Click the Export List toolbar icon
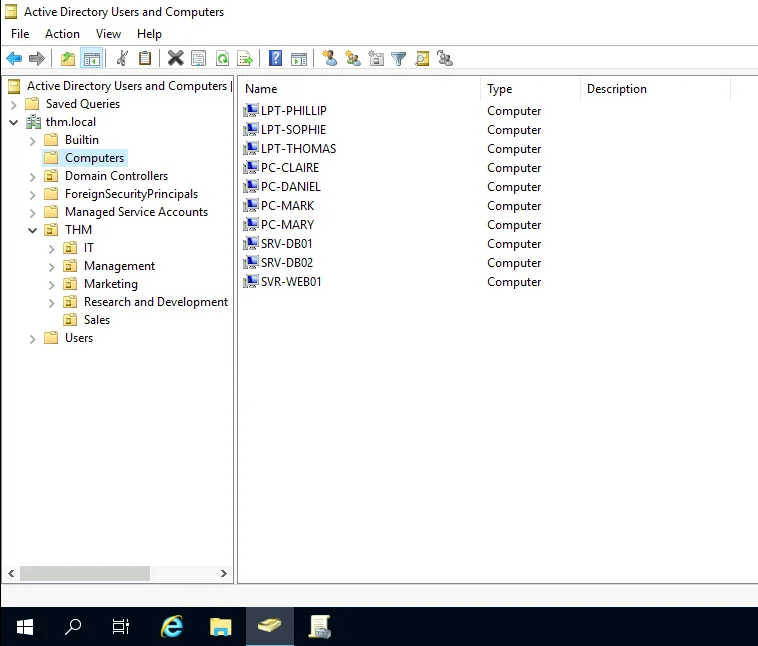Viewport: 758px width, 646px height. click(245, 59)
